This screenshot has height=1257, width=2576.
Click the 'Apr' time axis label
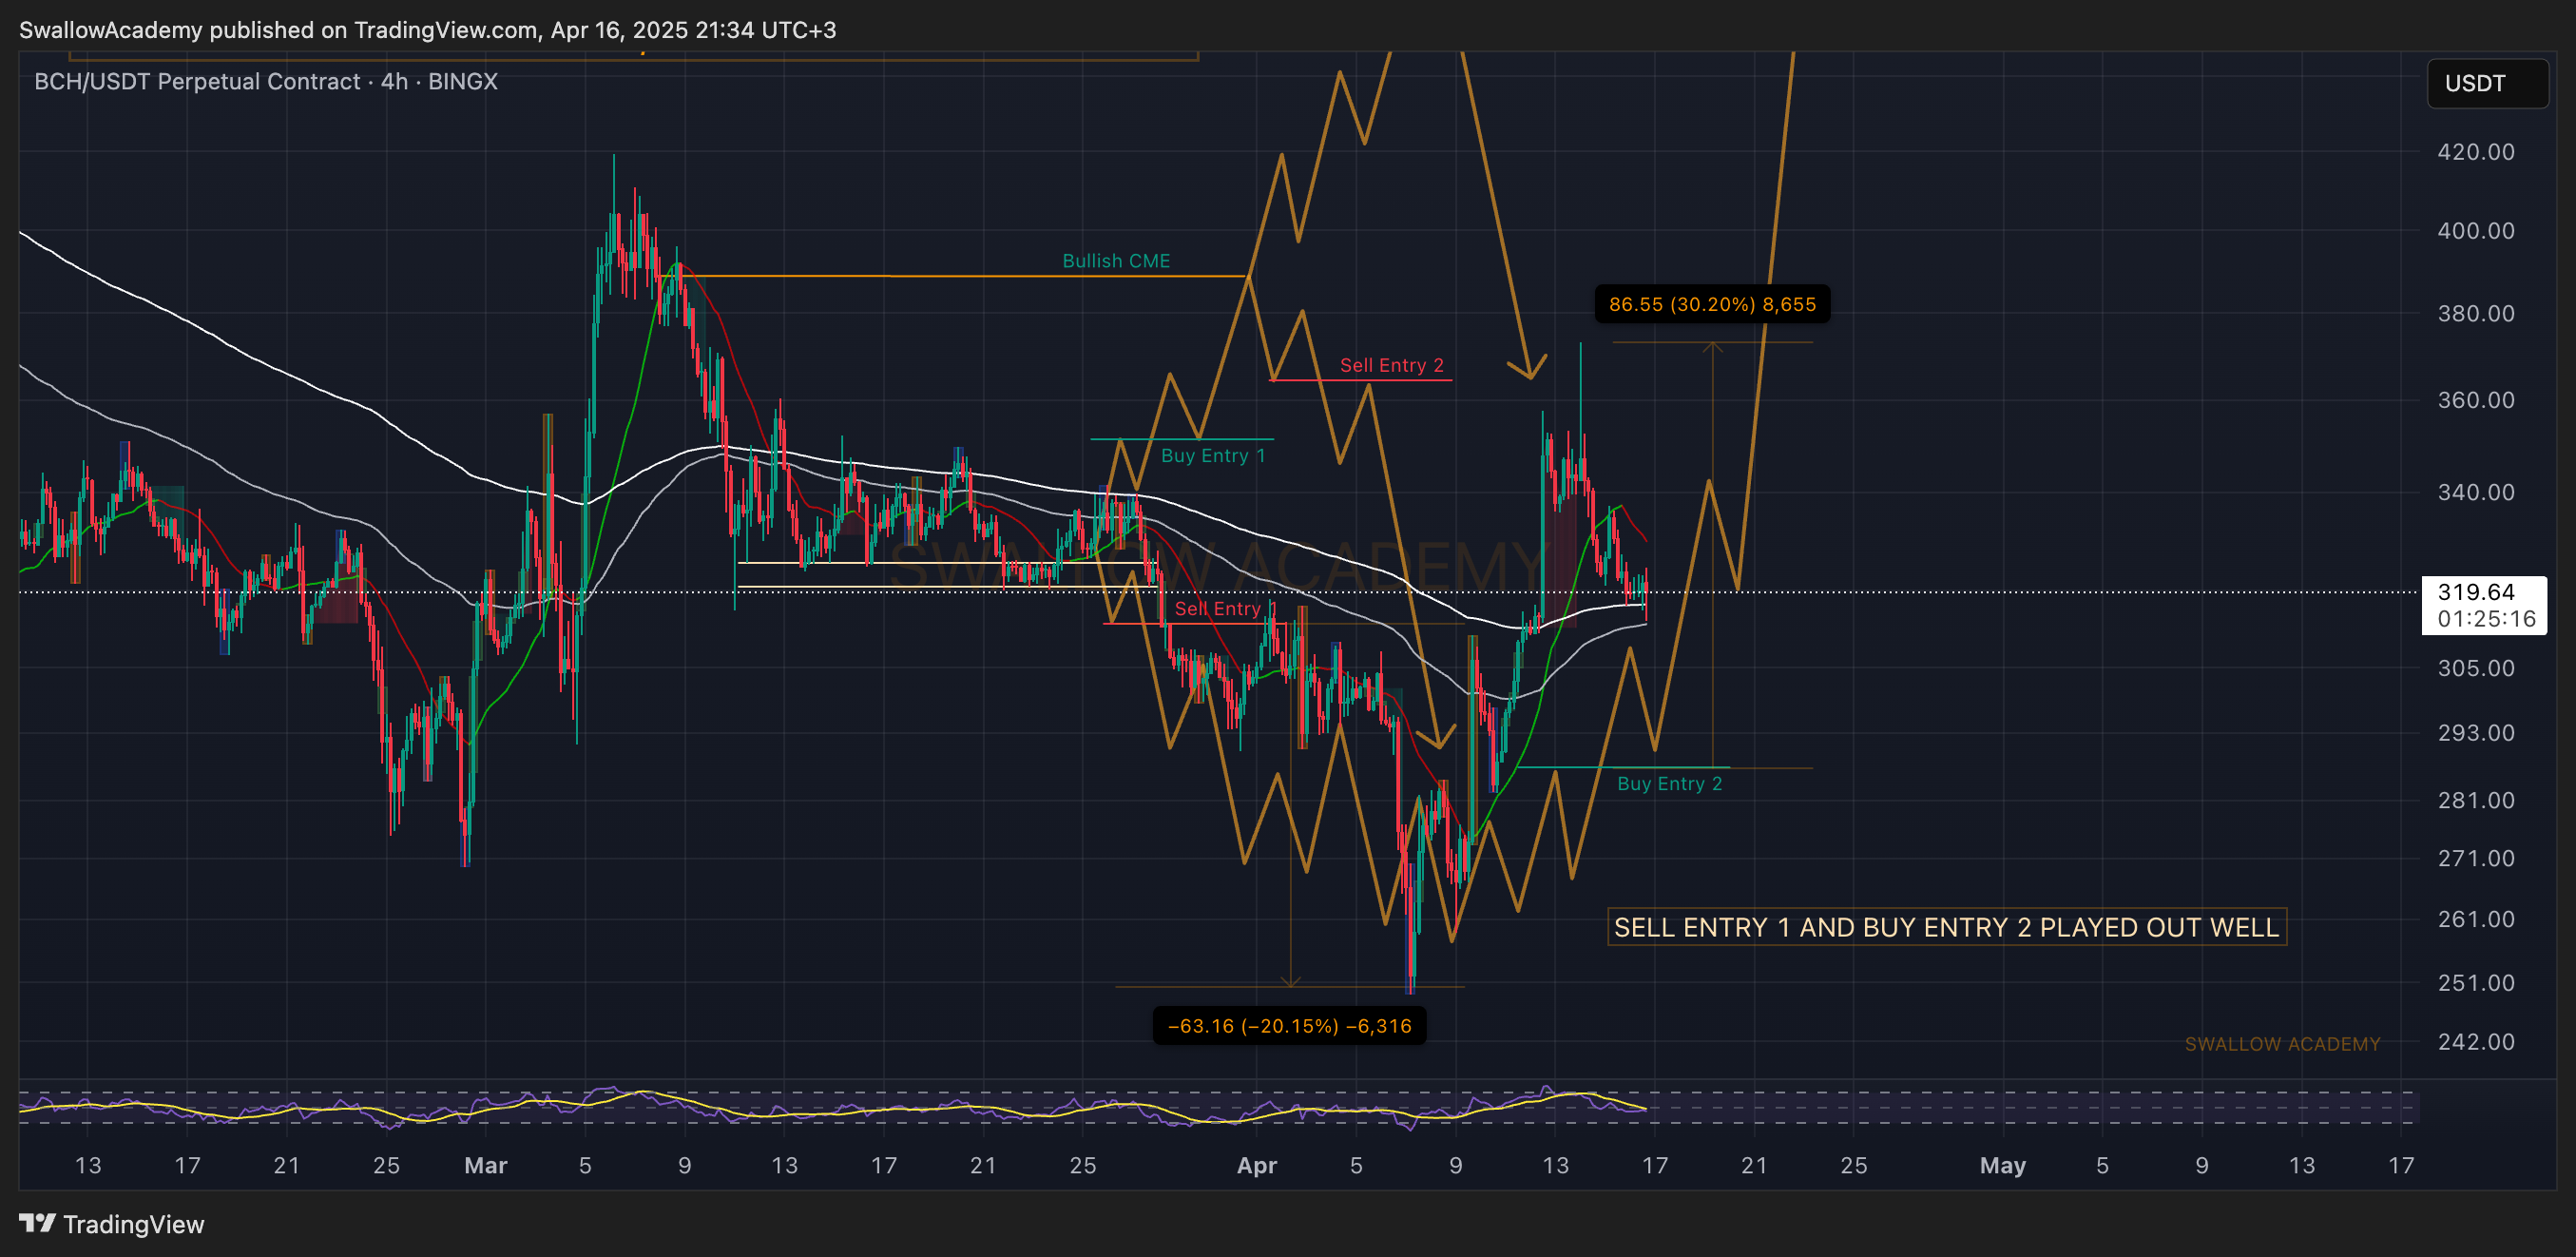tap(1257, 1165)
